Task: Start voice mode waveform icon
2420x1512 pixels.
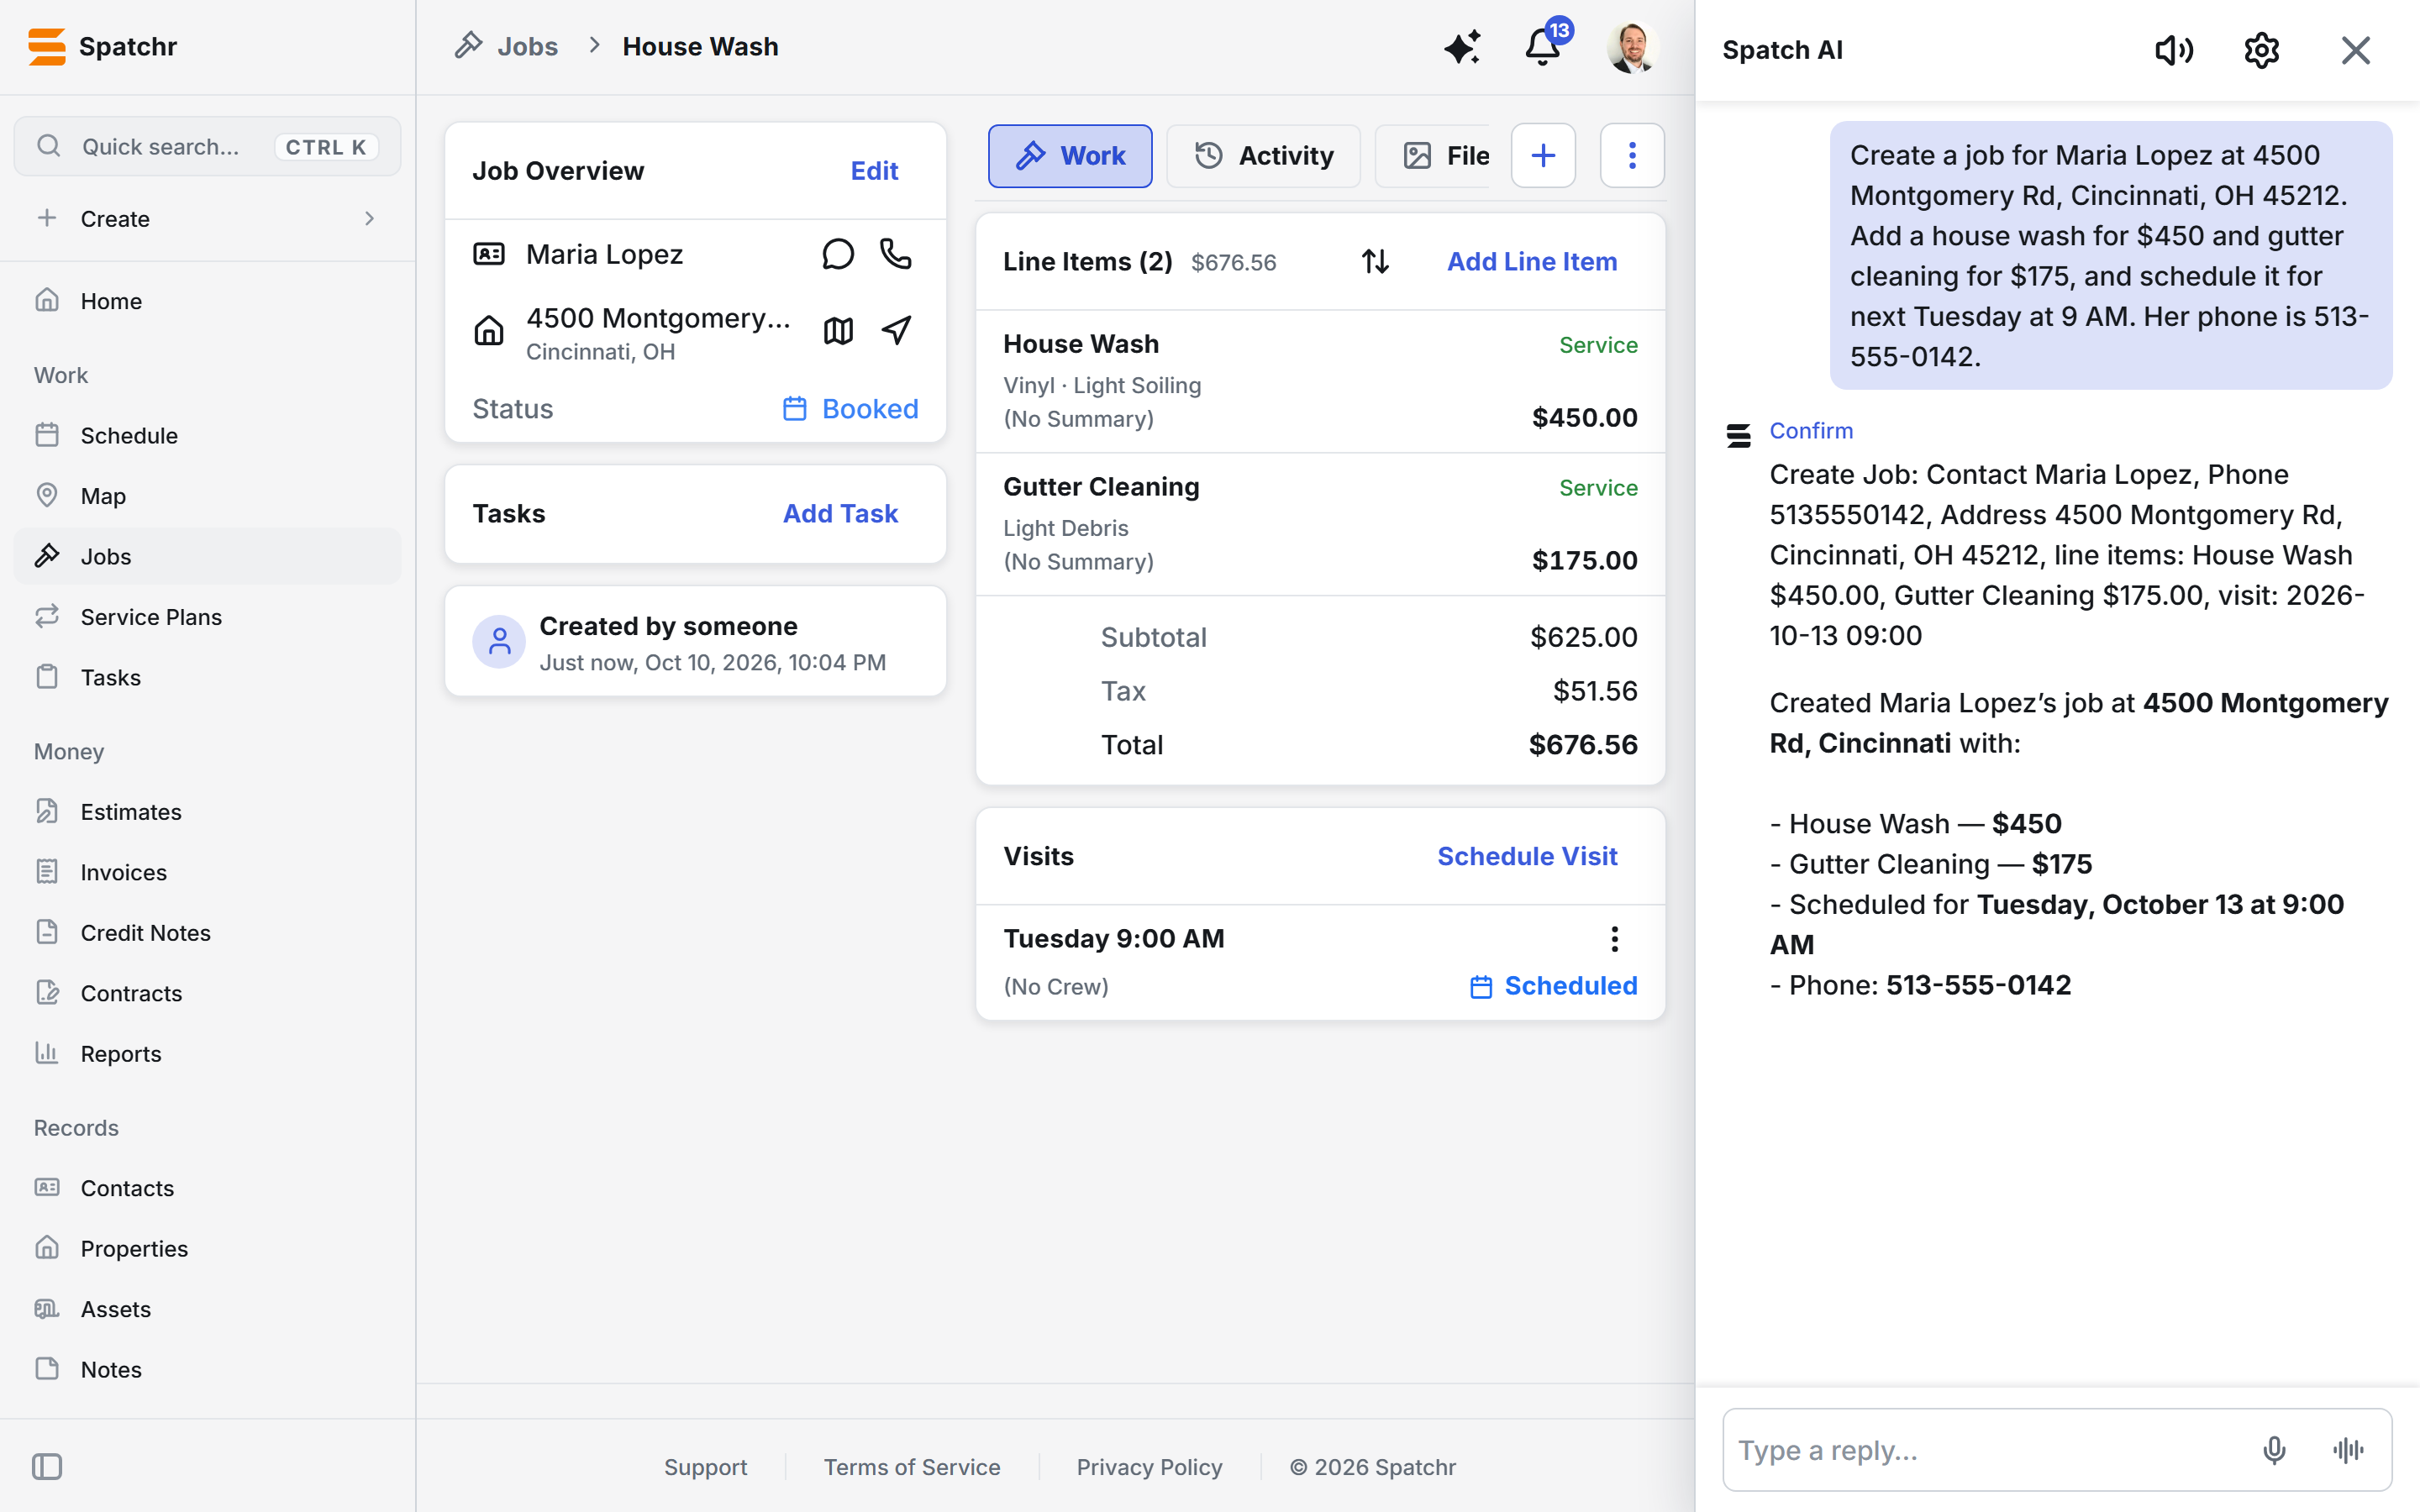Action: (x=2348, y=1450)
